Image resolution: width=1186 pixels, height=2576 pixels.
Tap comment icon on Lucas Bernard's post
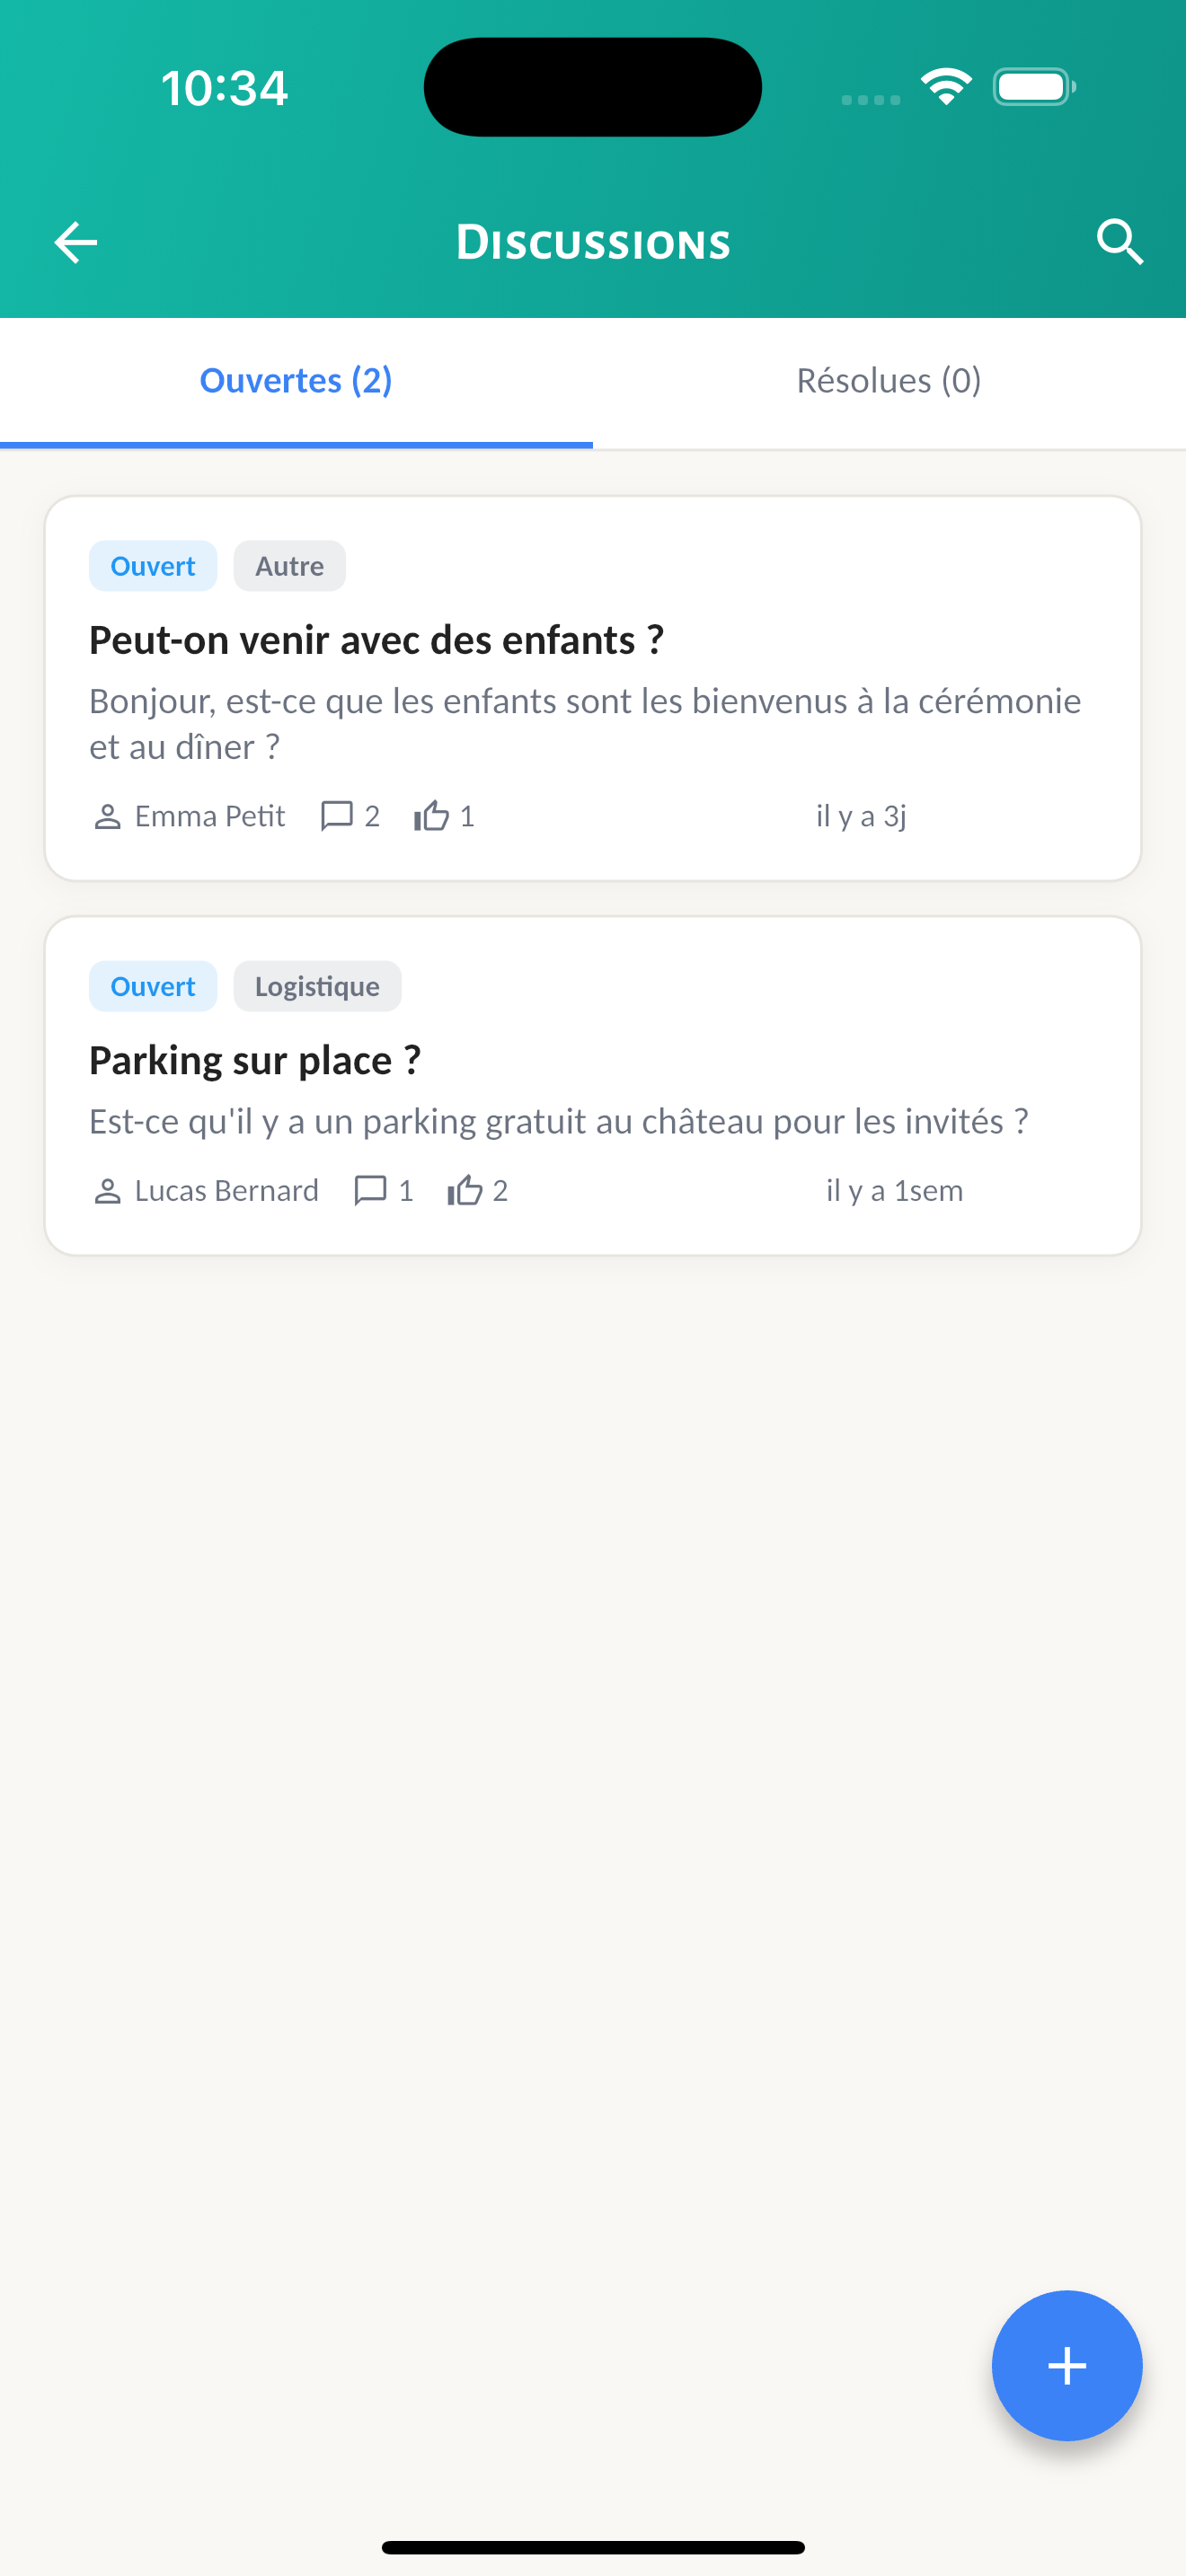click(370, 1190)
